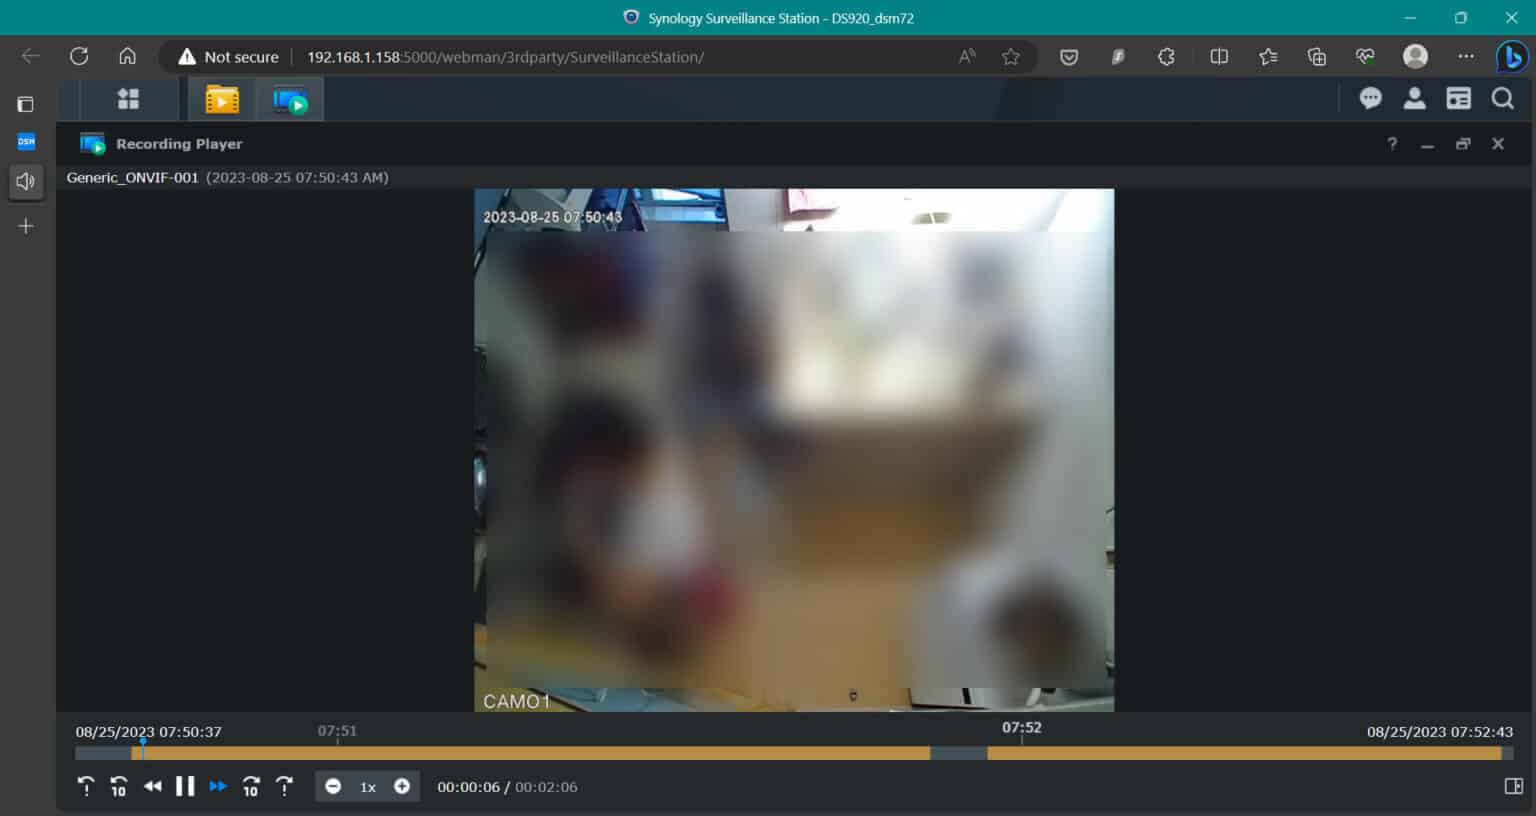Enable fast forward playback
The height and width of the screenshot is (816, 1536).
pyautogui.click(x=217, y=787)
